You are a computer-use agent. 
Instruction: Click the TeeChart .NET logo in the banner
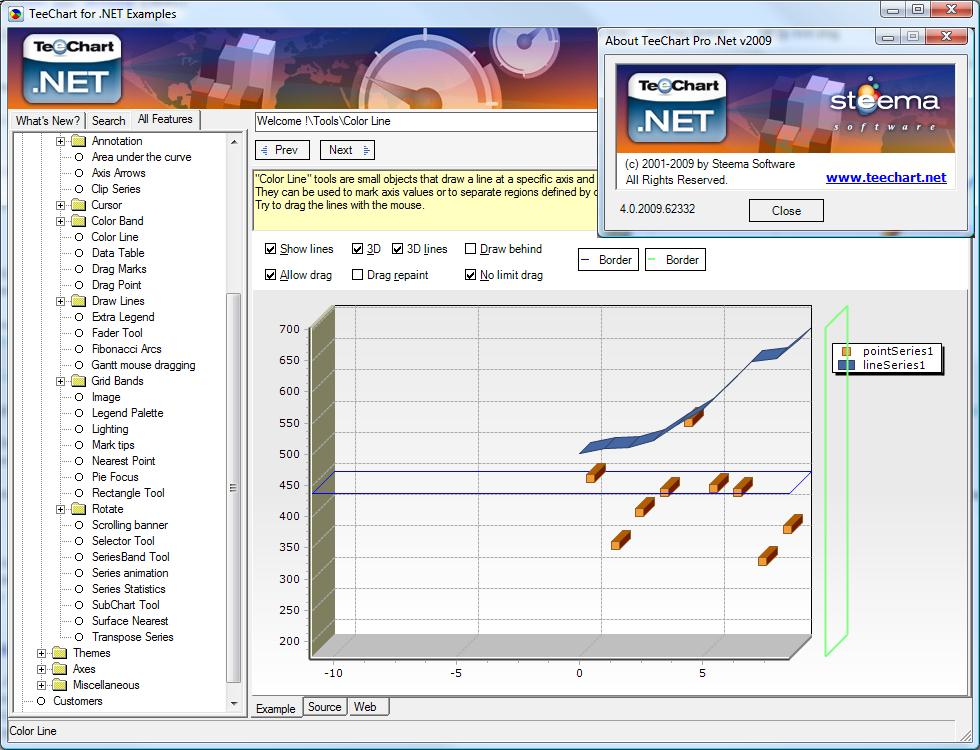pyautogui.click(x=72, y=68)
